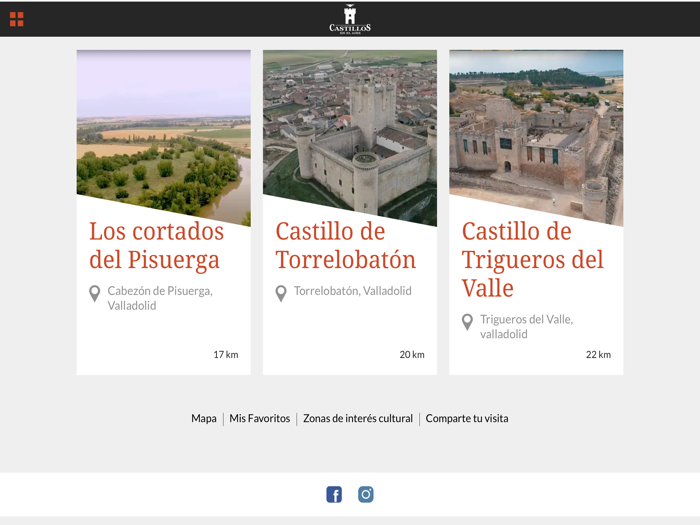Open the orange grid menu icon
The height and width of the screenshot is (525, 700).
point(17,19)
